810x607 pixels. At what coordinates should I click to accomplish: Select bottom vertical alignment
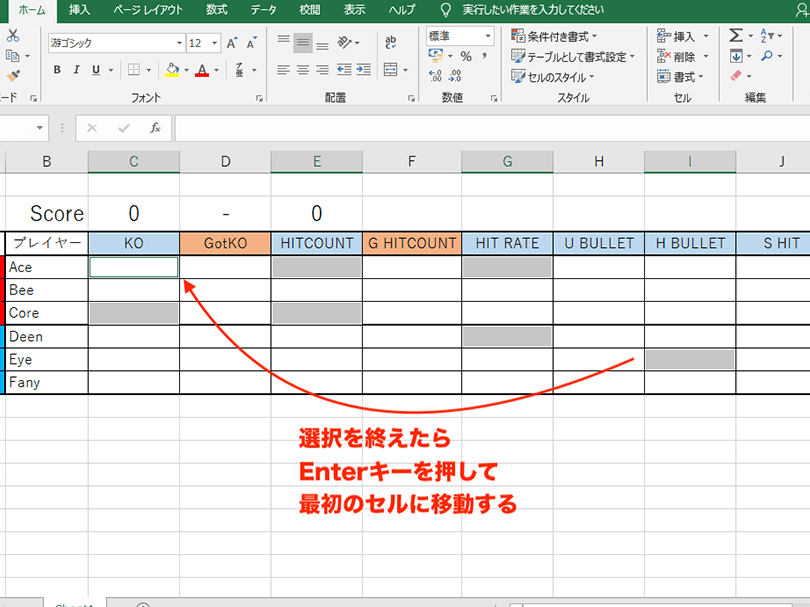point(322,43)
